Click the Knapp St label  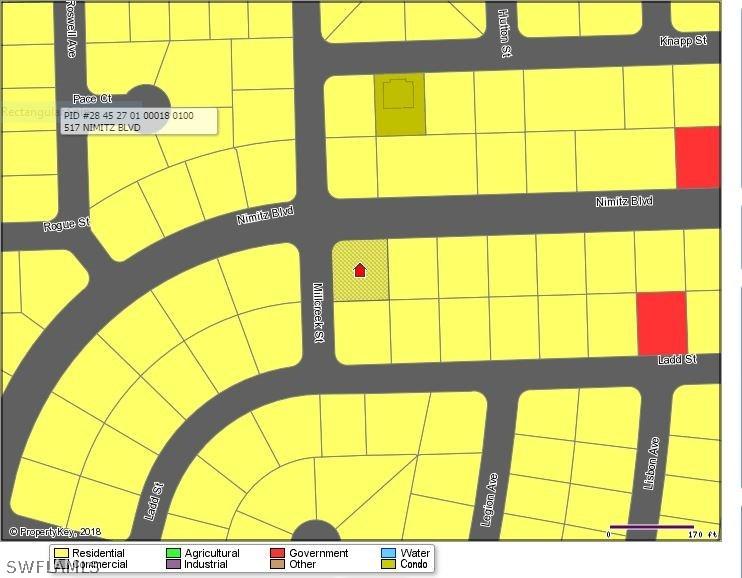[x=683, y=41]
